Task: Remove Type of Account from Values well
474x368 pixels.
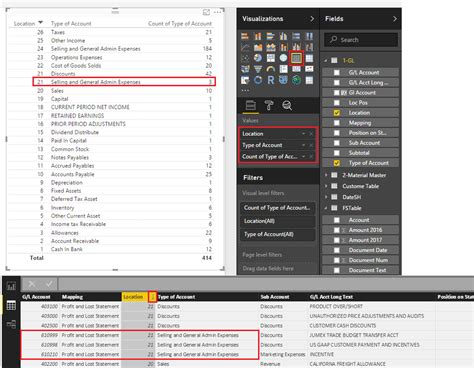Action: tap(311, 145)
